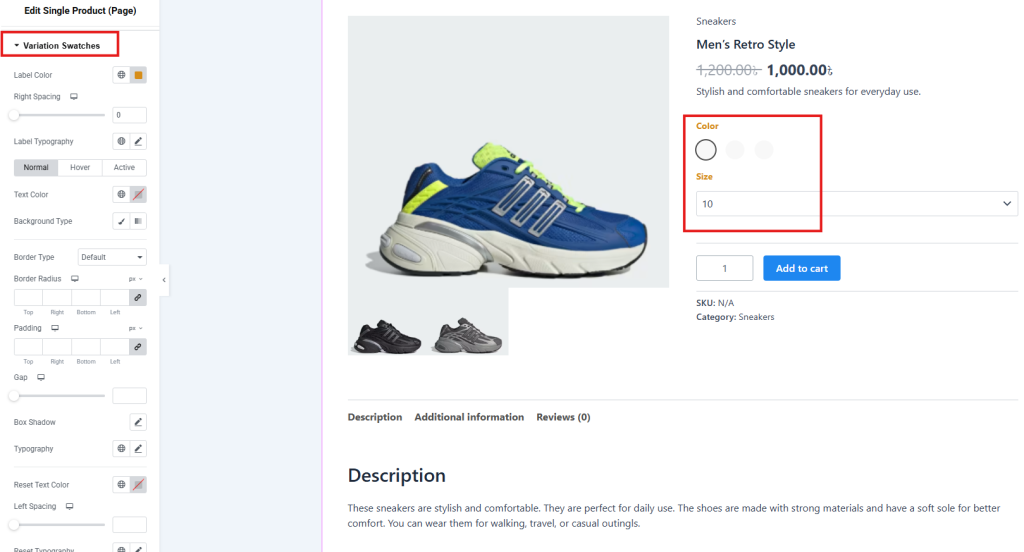This screenshot has width=1024, height=552.
Task: Toggle link values for Border Radius
Action: pos(138,298)
